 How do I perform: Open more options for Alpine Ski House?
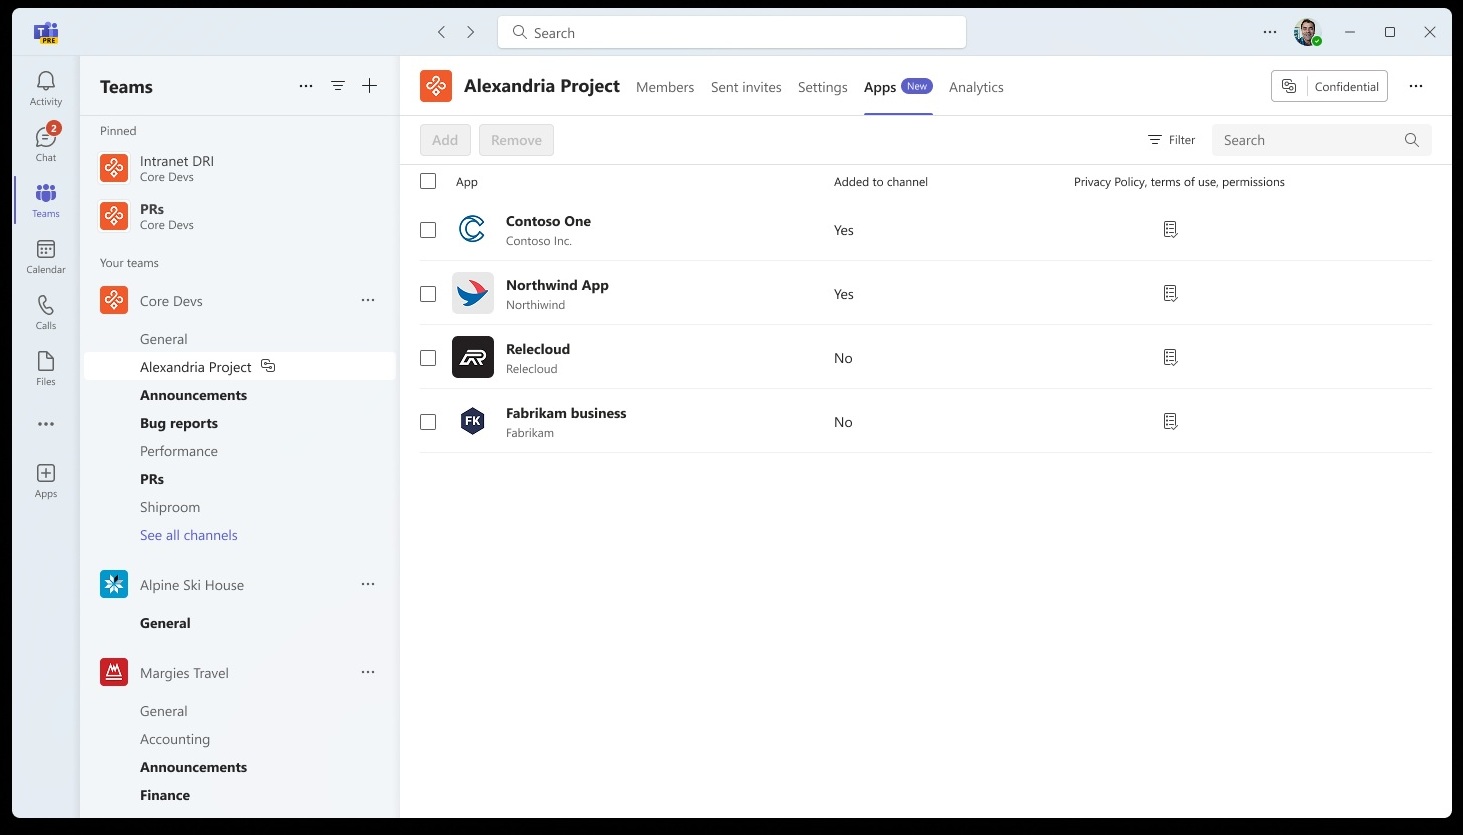pos(368,584)
